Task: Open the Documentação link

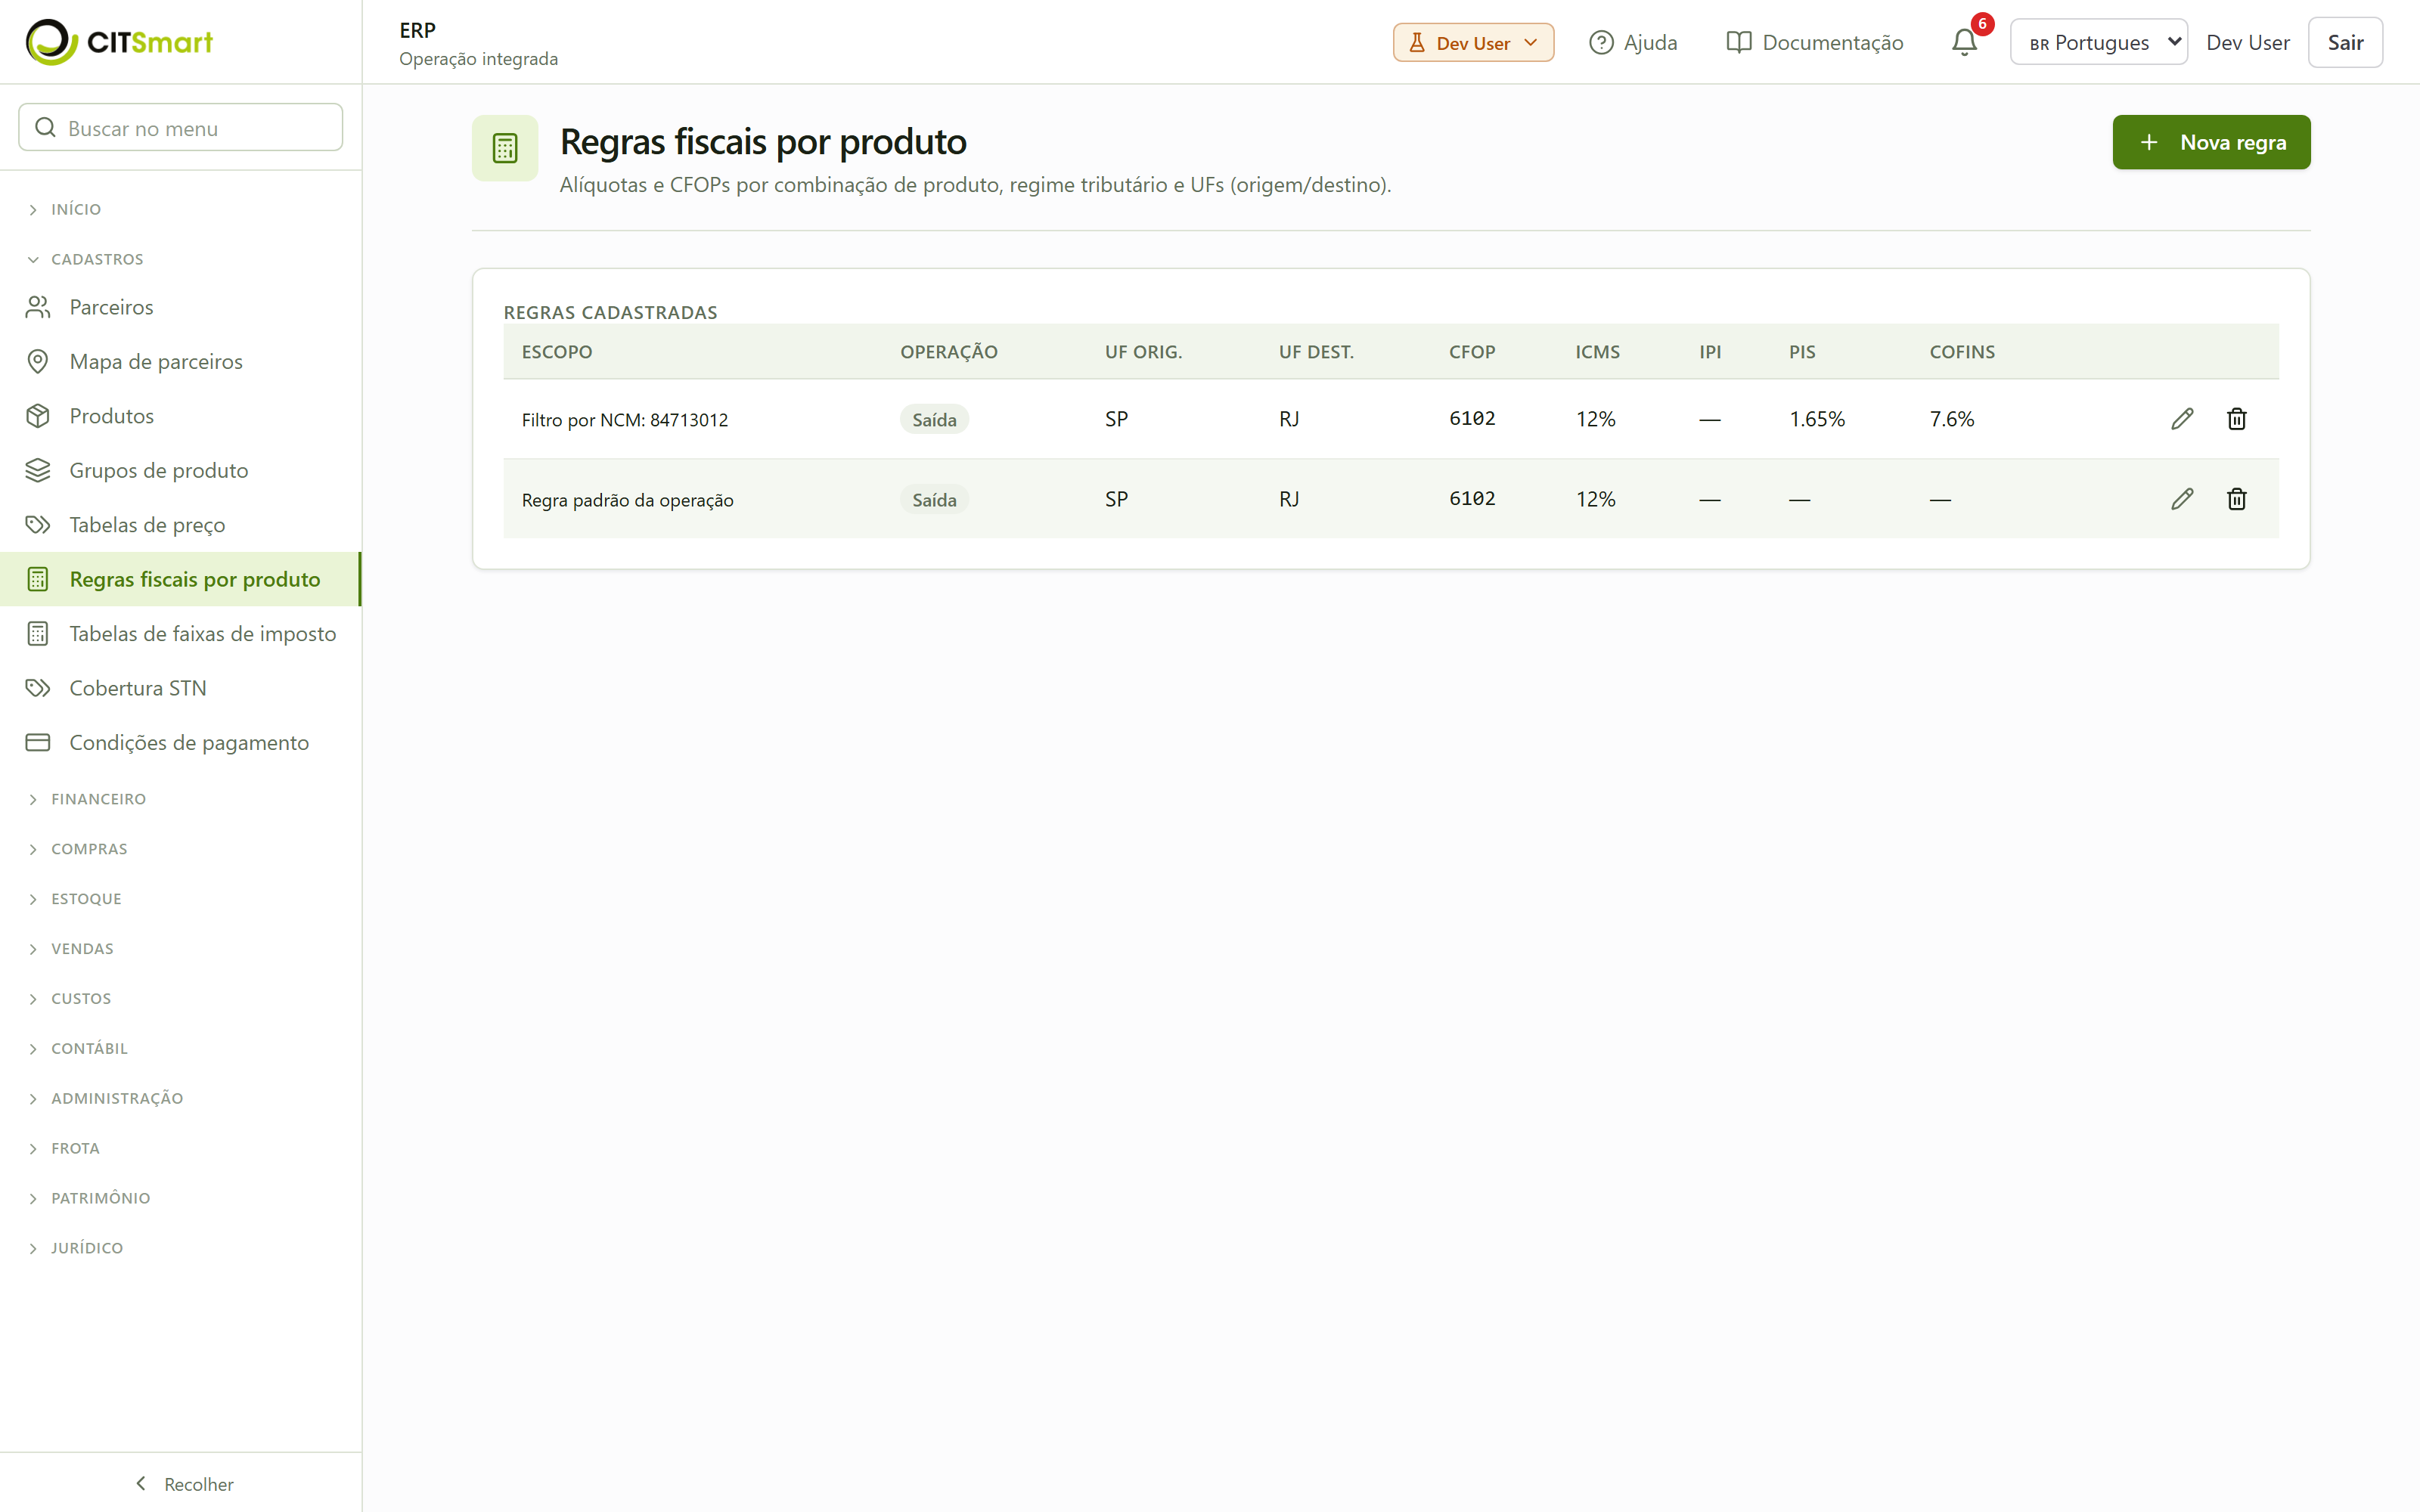Action: [1815, 42]
